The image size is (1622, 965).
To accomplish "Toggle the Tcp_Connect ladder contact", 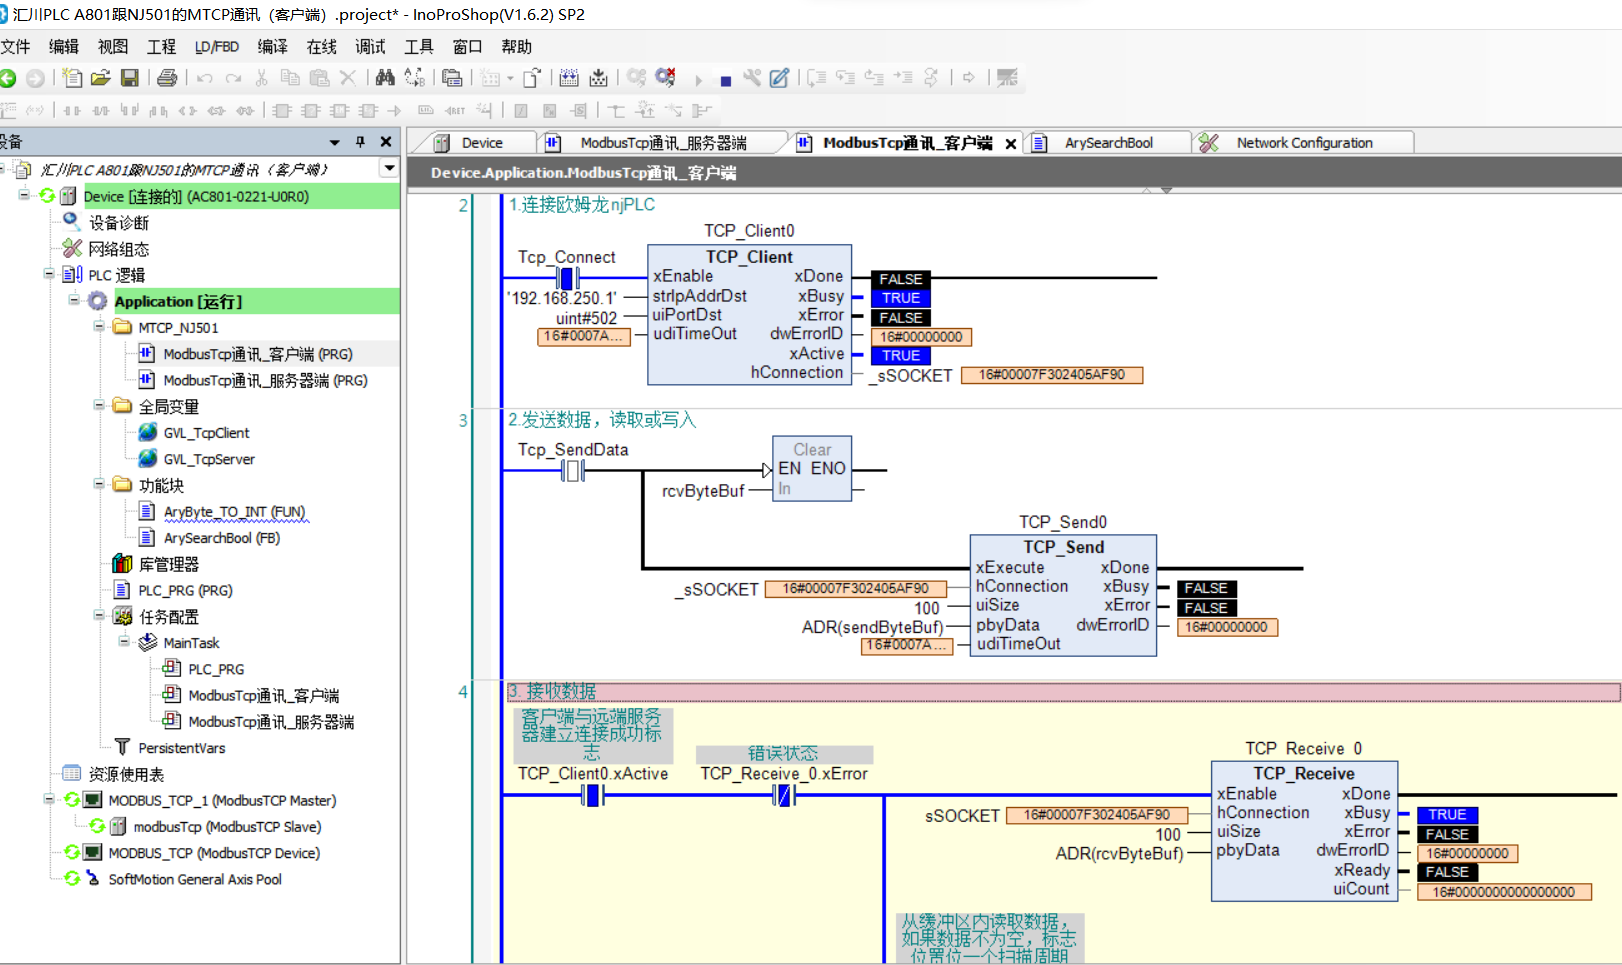I will click(x=567, y=278).
